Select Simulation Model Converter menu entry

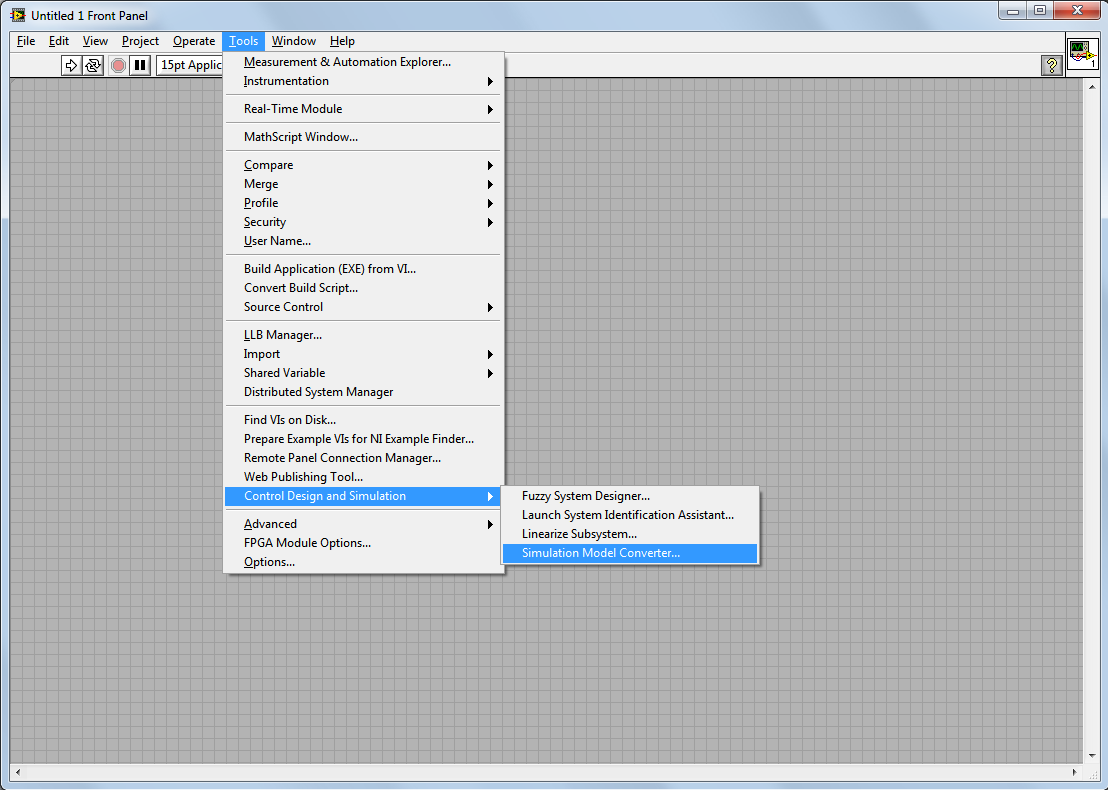coord(600,553)
